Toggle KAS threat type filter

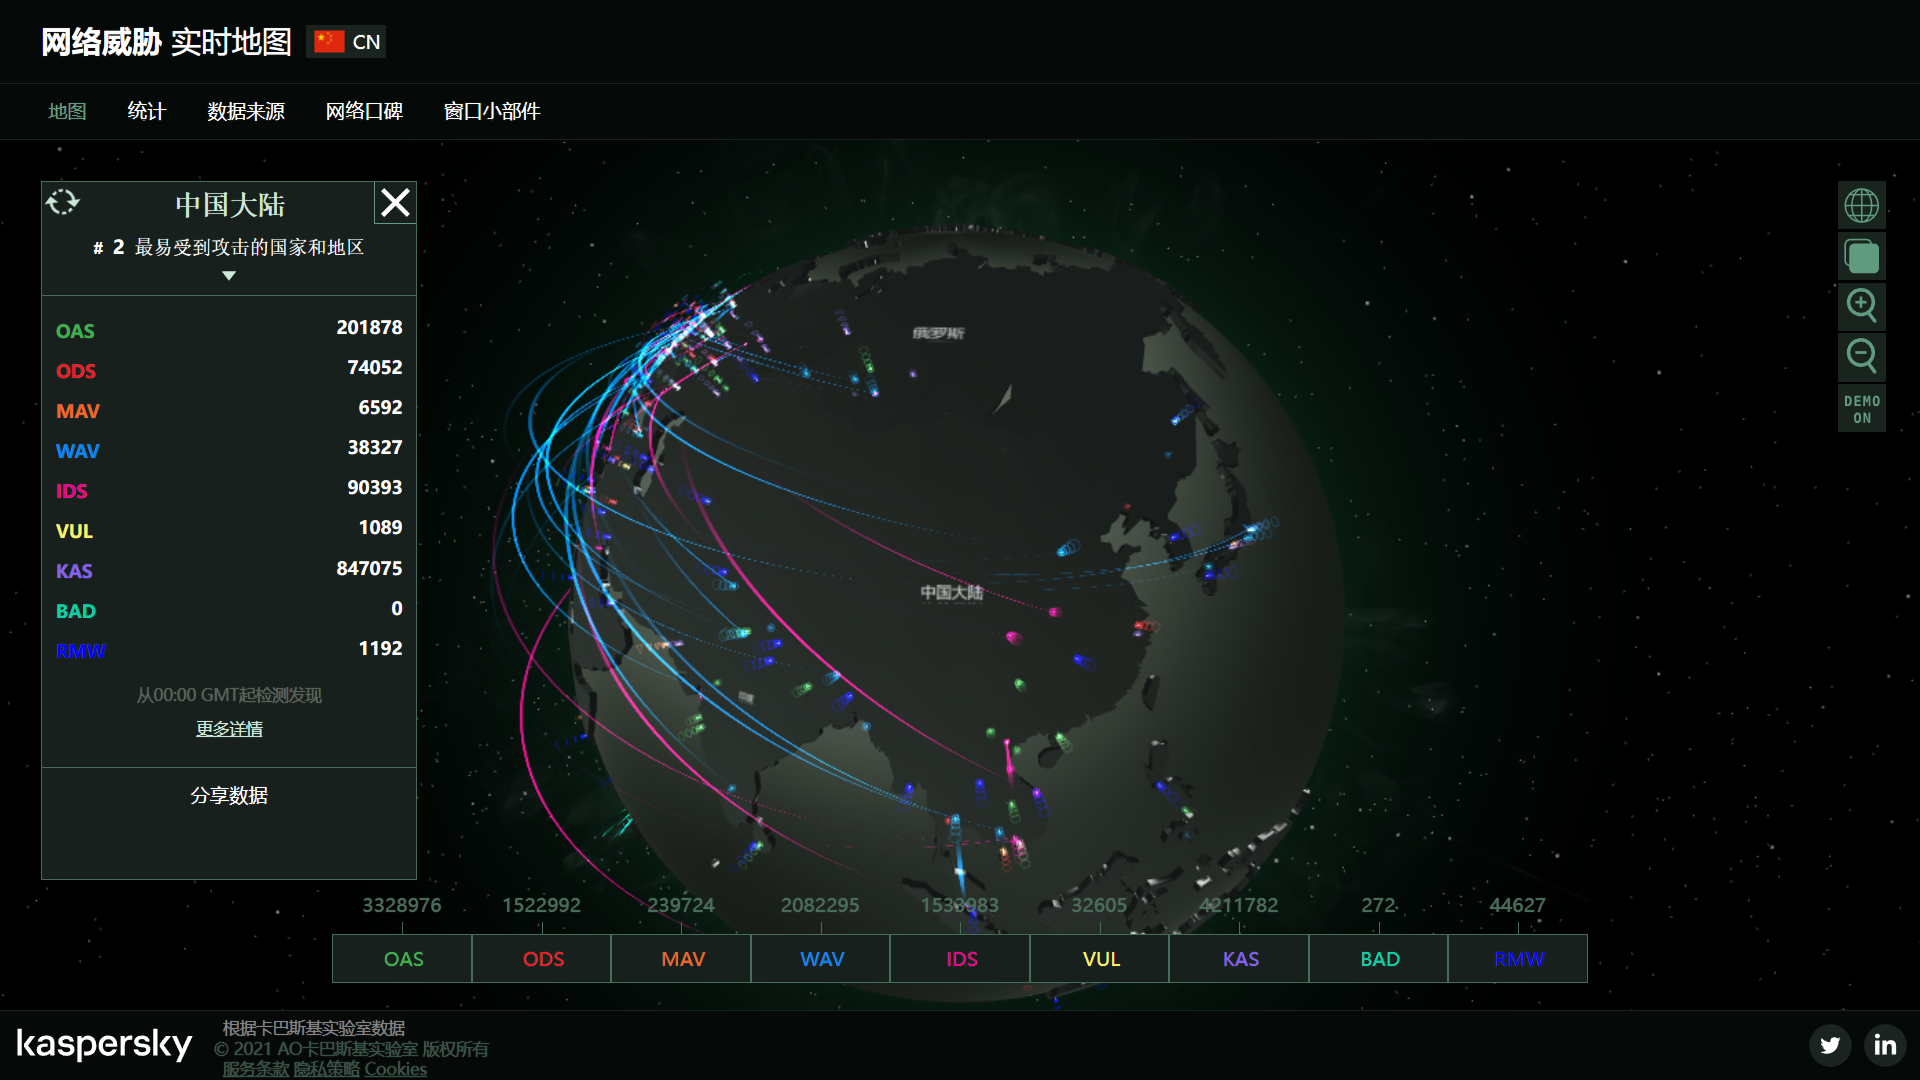pos(1240,959)
